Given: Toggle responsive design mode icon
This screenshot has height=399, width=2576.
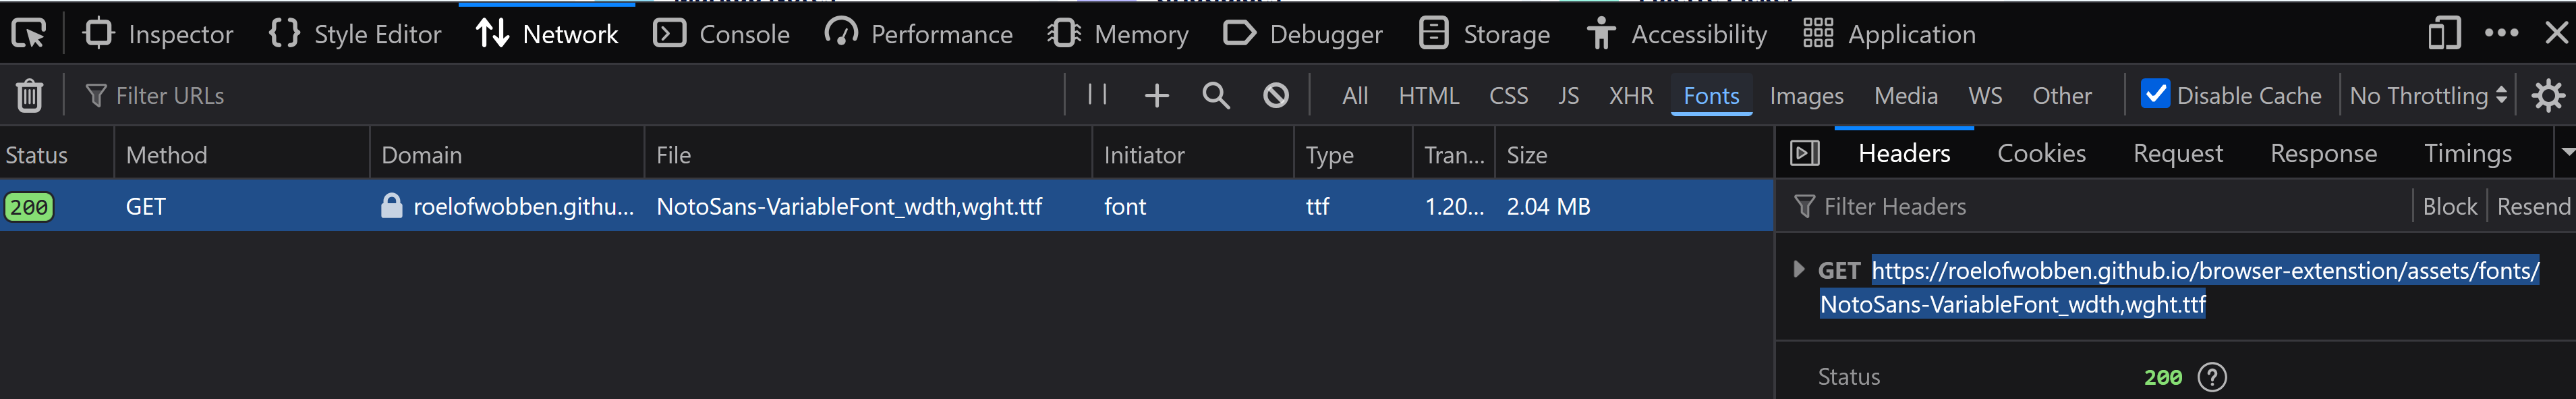Looking at the screenshot, I should (2443, 34).
